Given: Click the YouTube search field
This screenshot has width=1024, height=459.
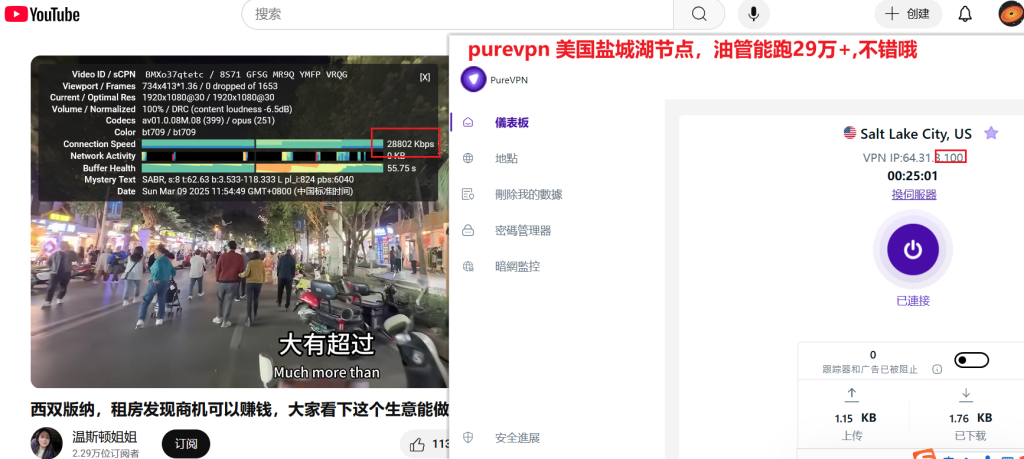Looking at the screenshot, I should pos(457,14).
